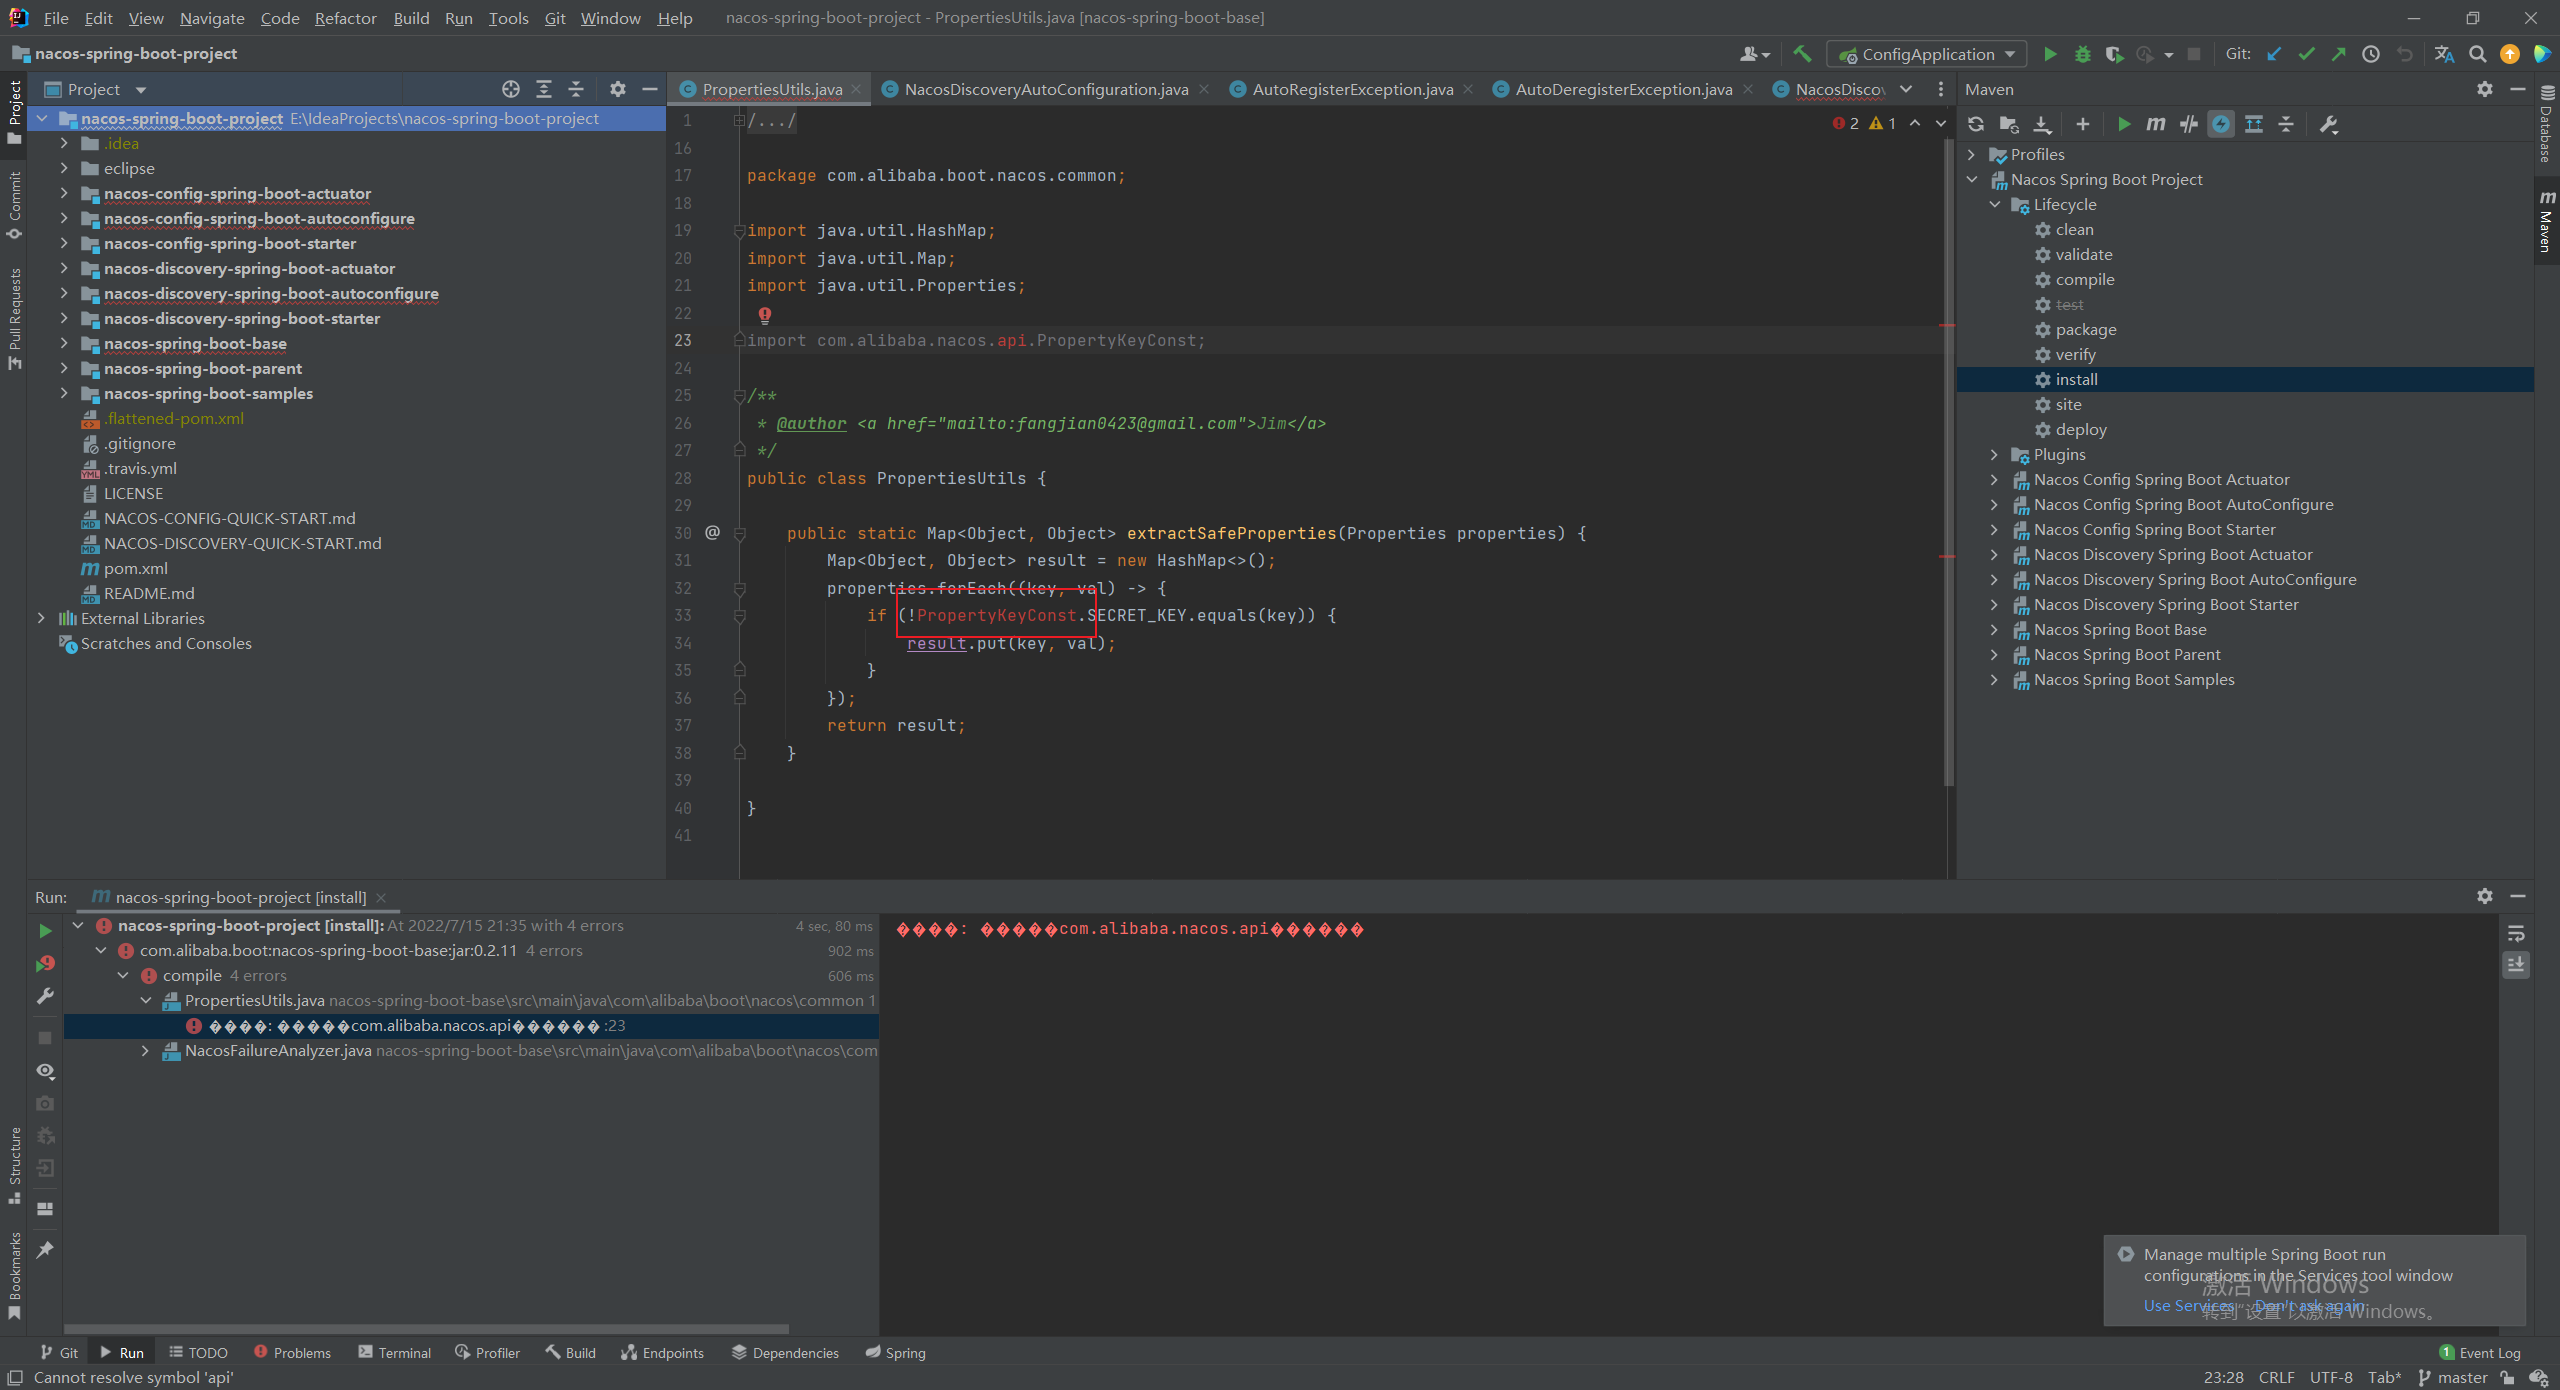Open the translate plugin icon
Screen dimensions: 2560x1390
click(2444, 54)
